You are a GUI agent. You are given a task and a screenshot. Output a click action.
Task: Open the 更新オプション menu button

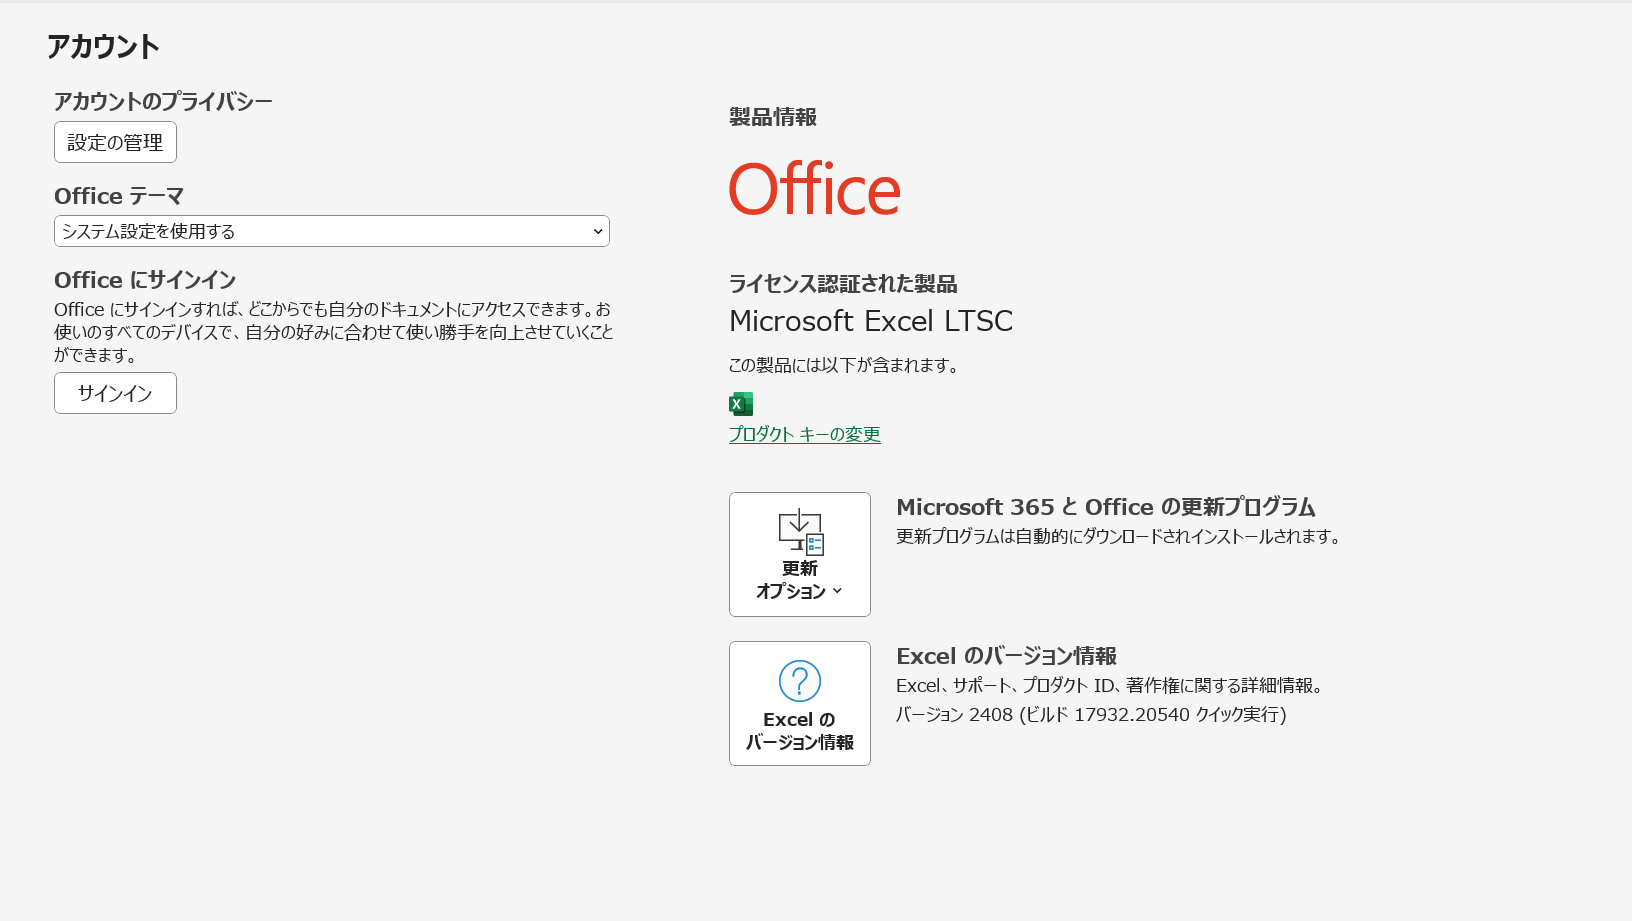800,554
